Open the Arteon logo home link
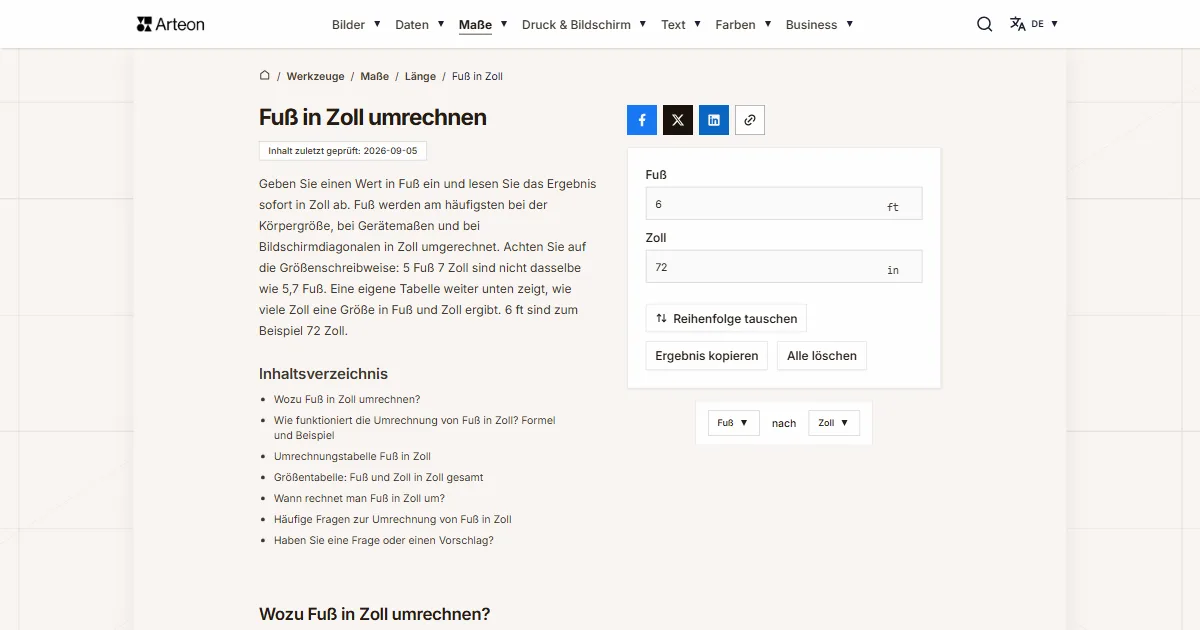The width and height of the screenshot is (1200, 630). coord(171,24)
